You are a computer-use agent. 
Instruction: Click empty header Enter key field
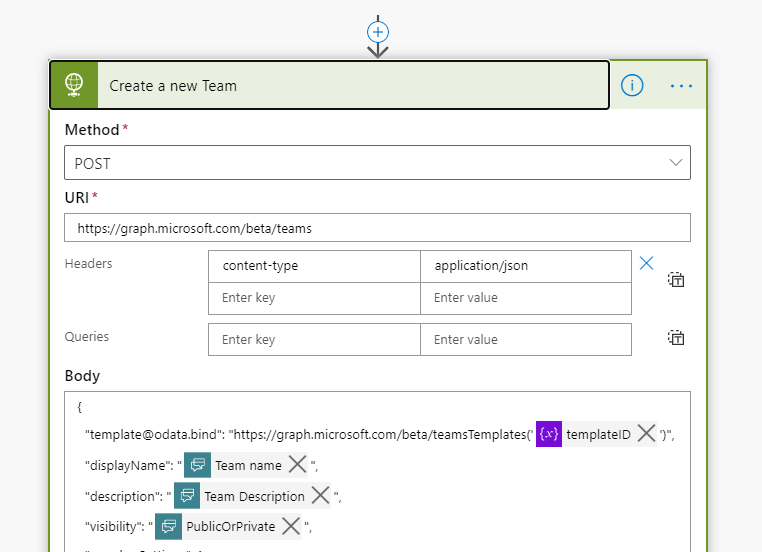(314, 298)
